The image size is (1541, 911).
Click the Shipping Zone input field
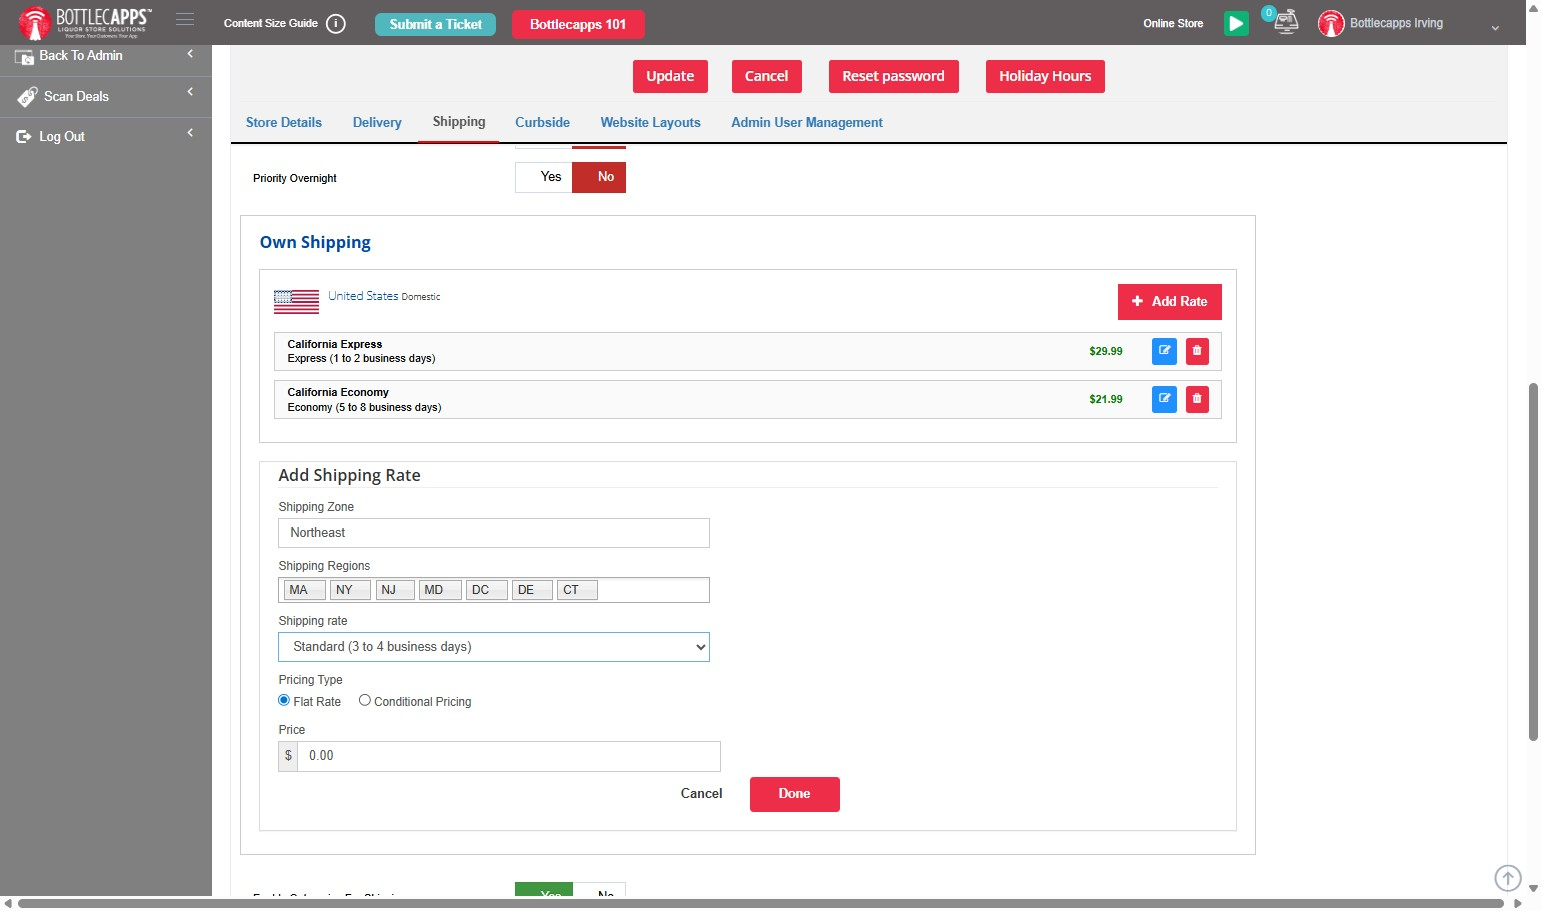494,533
